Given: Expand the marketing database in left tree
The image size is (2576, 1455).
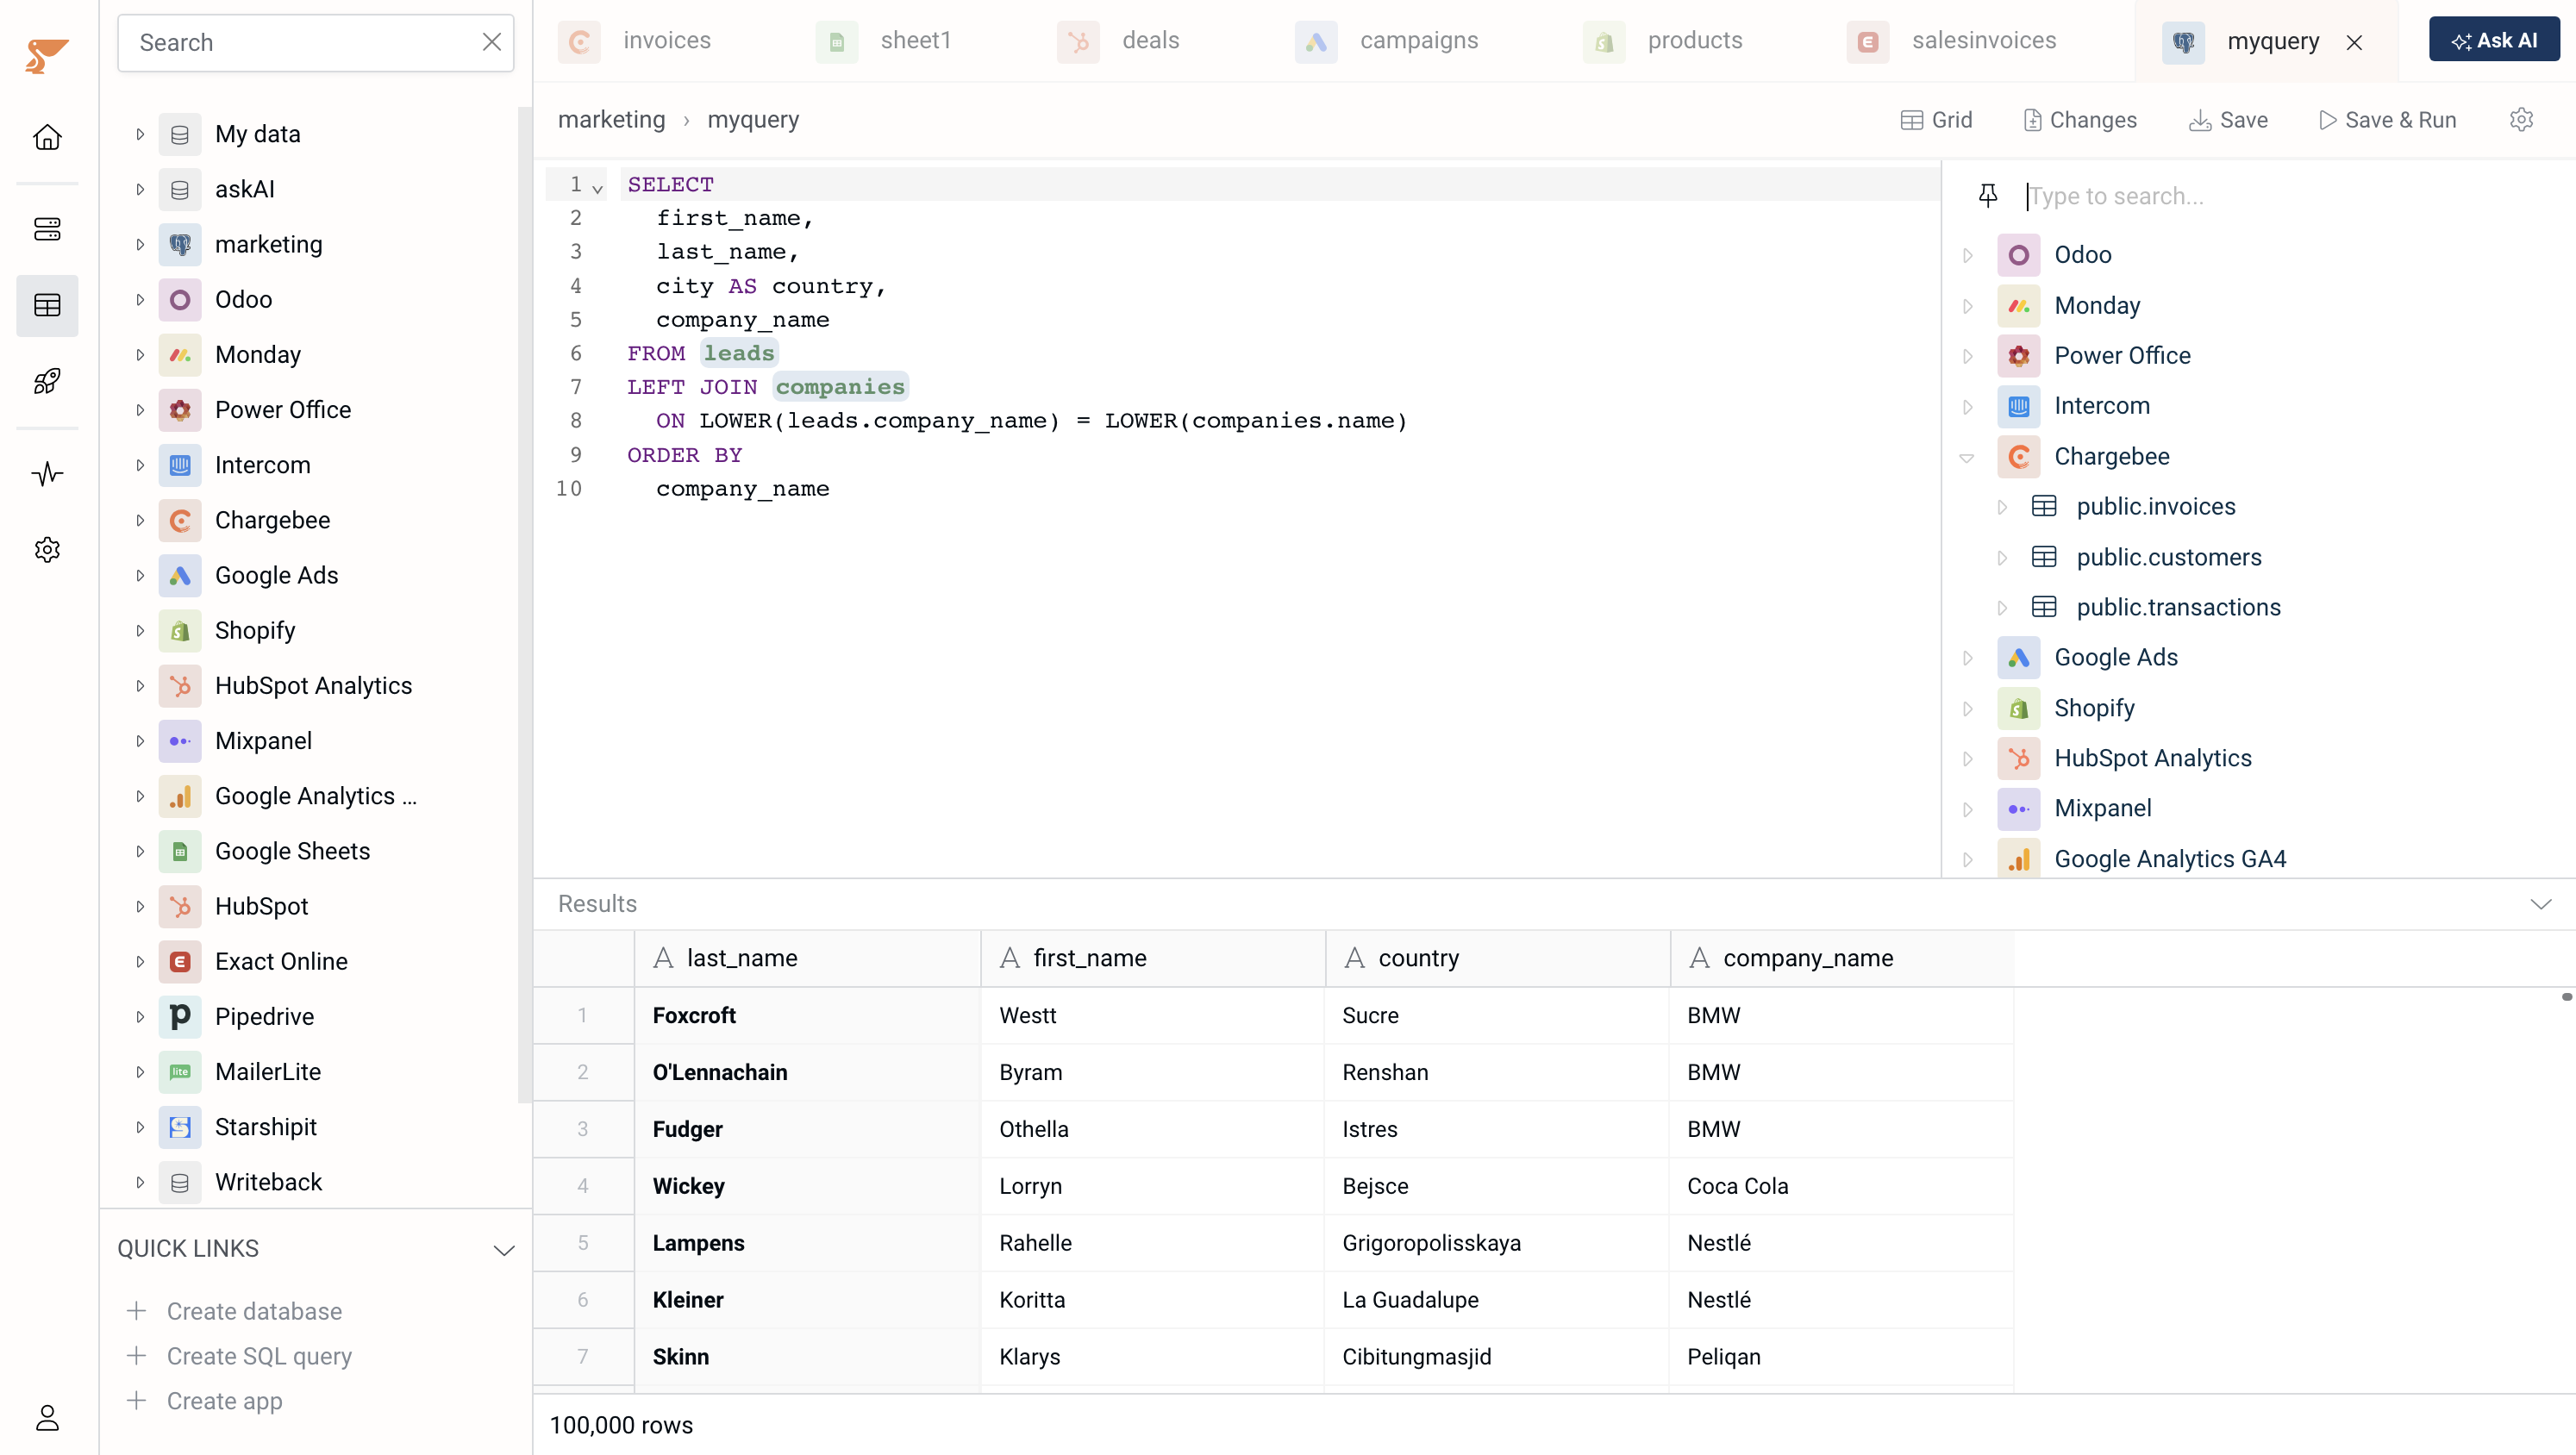Looking at the screenshot, I should (140, 244).
